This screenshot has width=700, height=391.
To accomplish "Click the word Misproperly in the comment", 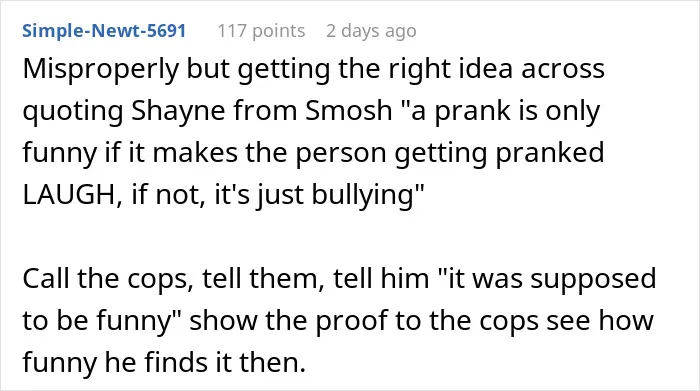I will coord(100,70).
